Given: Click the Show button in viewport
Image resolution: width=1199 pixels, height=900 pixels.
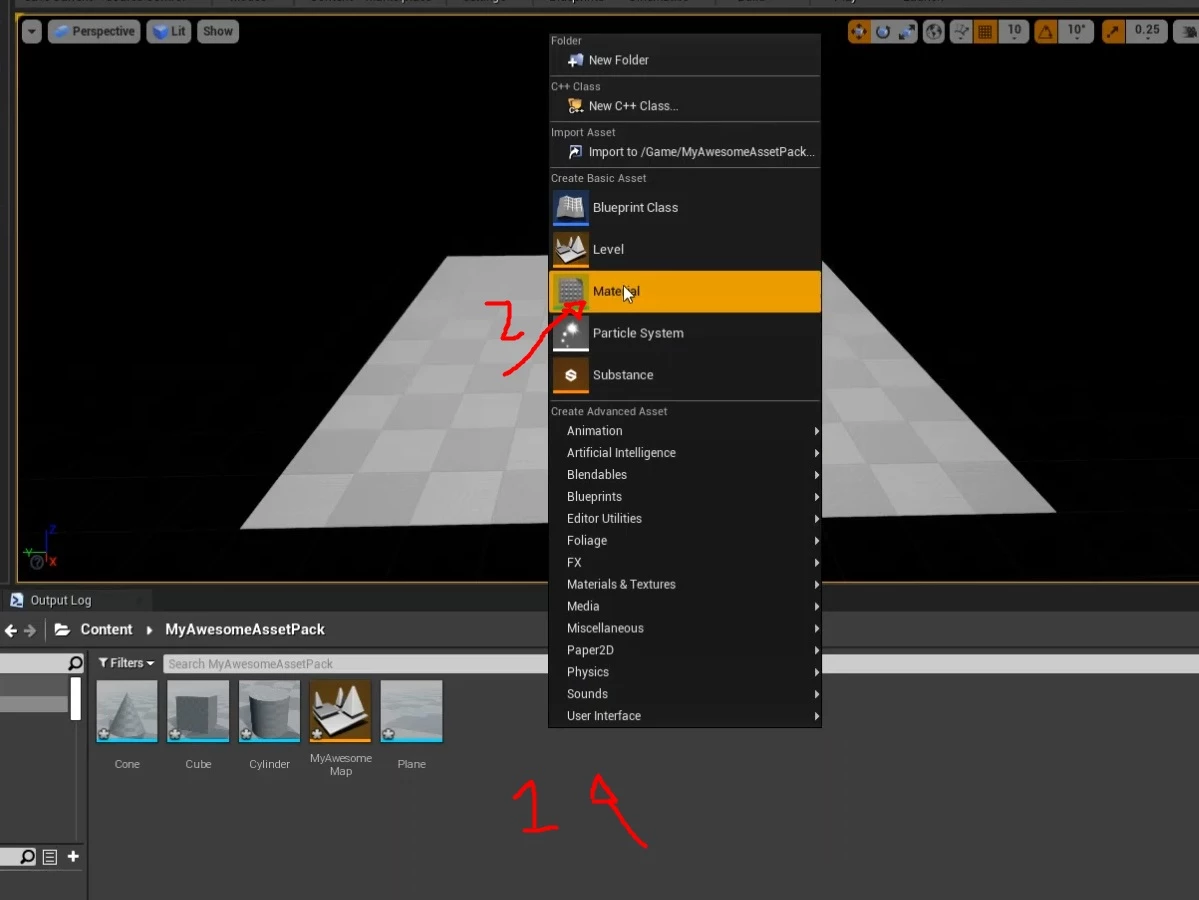Looking at the screenshot, I should click(x=218, y=31).
